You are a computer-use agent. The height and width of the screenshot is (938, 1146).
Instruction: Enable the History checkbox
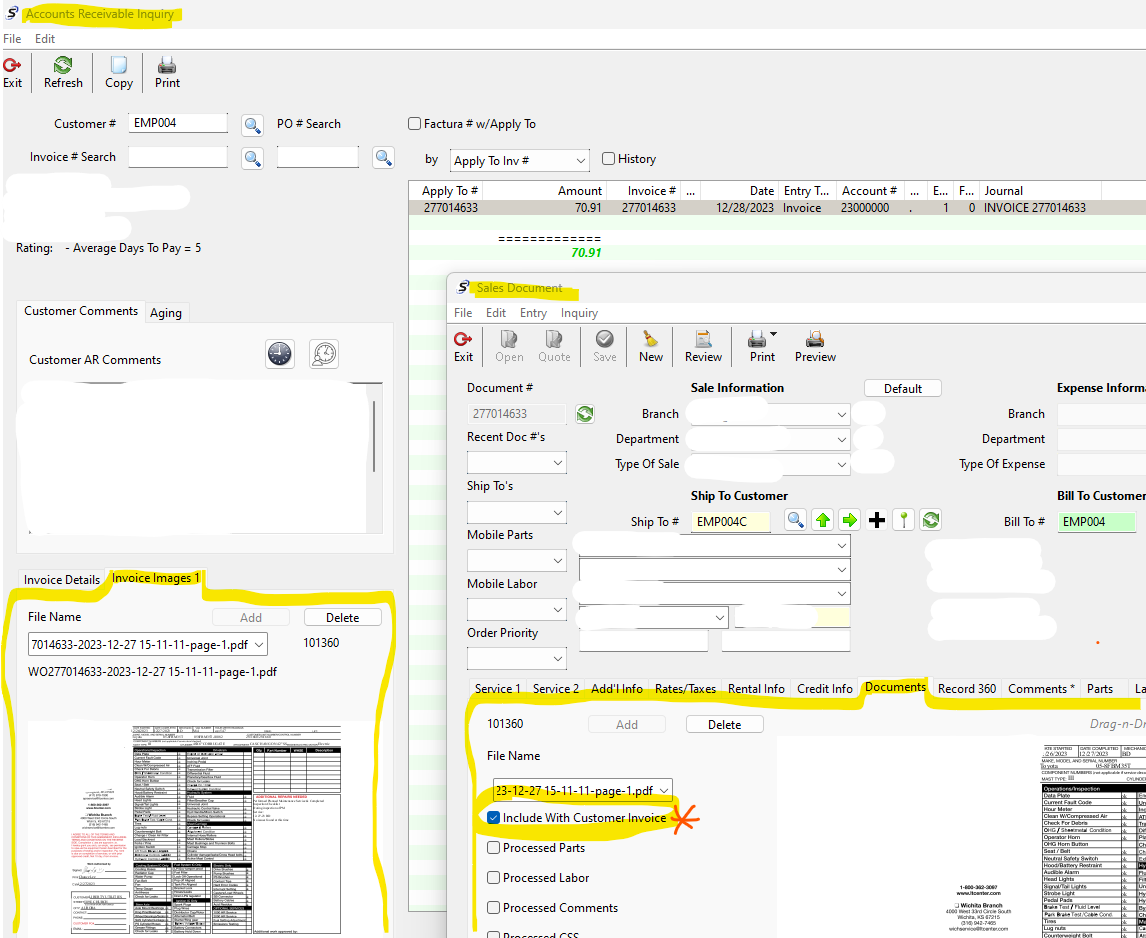point(608,159)
